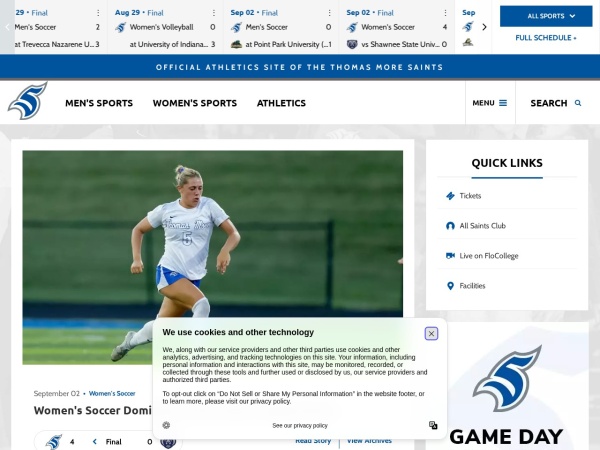Open the MEN'S SPORTS menu
Screen dimensions: 600x450
pos(99,103)
